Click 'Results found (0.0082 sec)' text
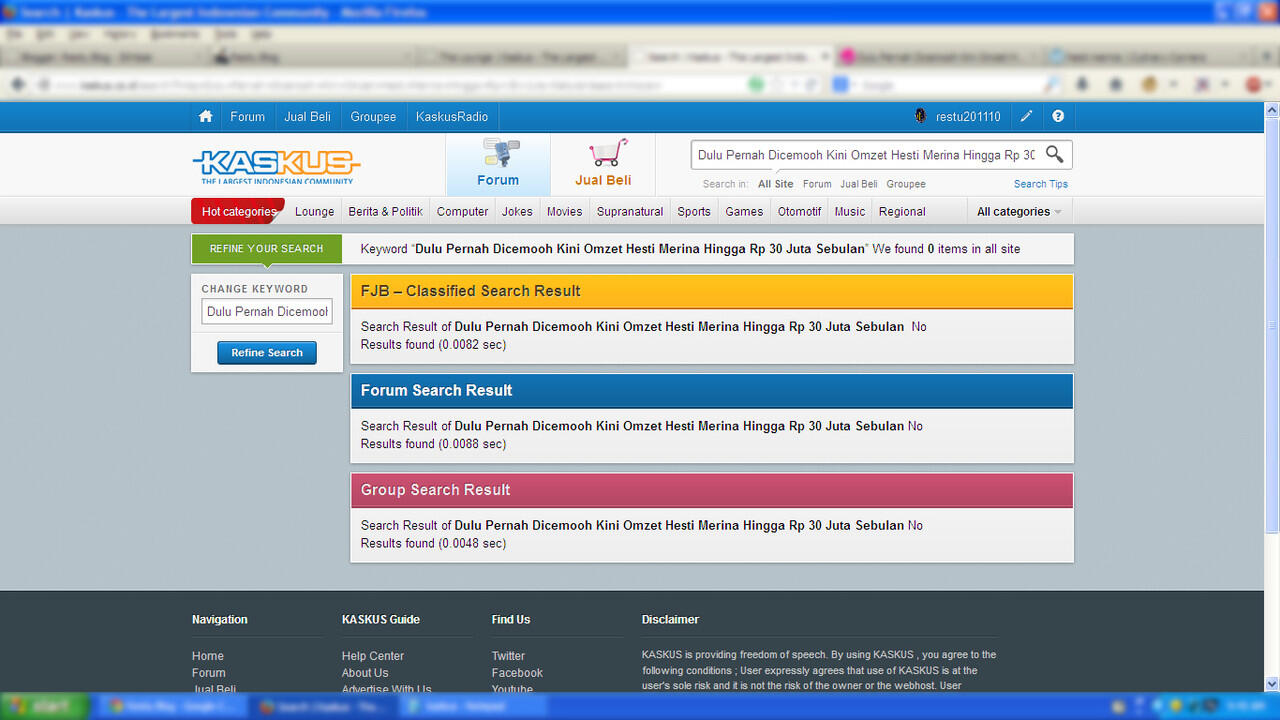The image size is (1280, 720). click(x=433, y=345)
